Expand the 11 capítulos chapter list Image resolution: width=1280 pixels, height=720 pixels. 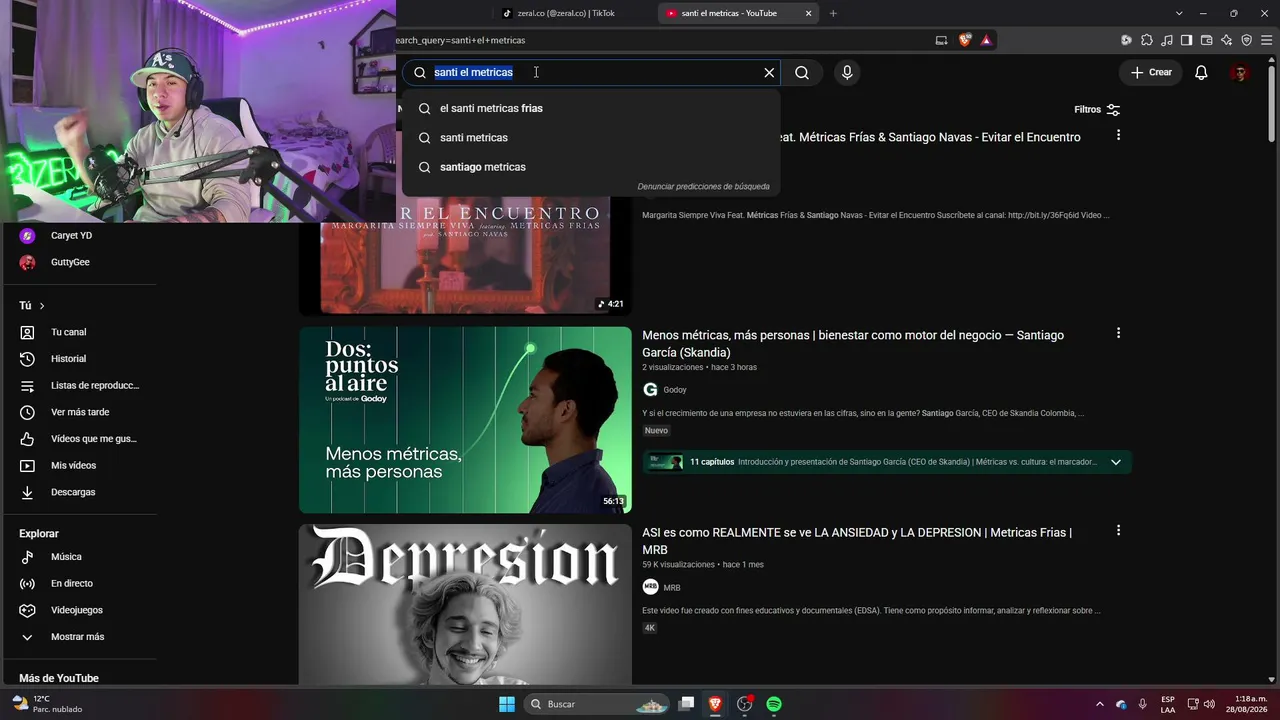click(x=1115, y=462)
